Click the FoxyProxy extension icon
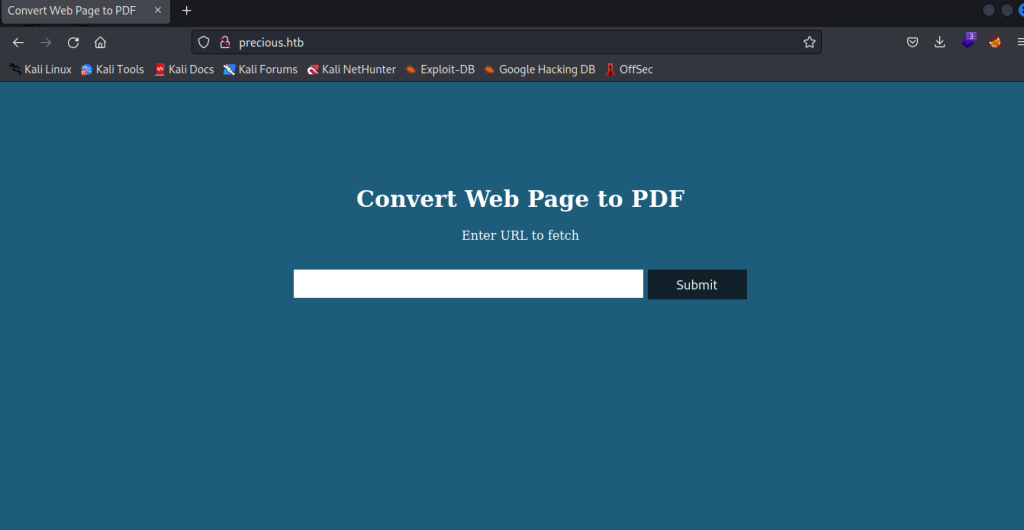 click(995, 42)
